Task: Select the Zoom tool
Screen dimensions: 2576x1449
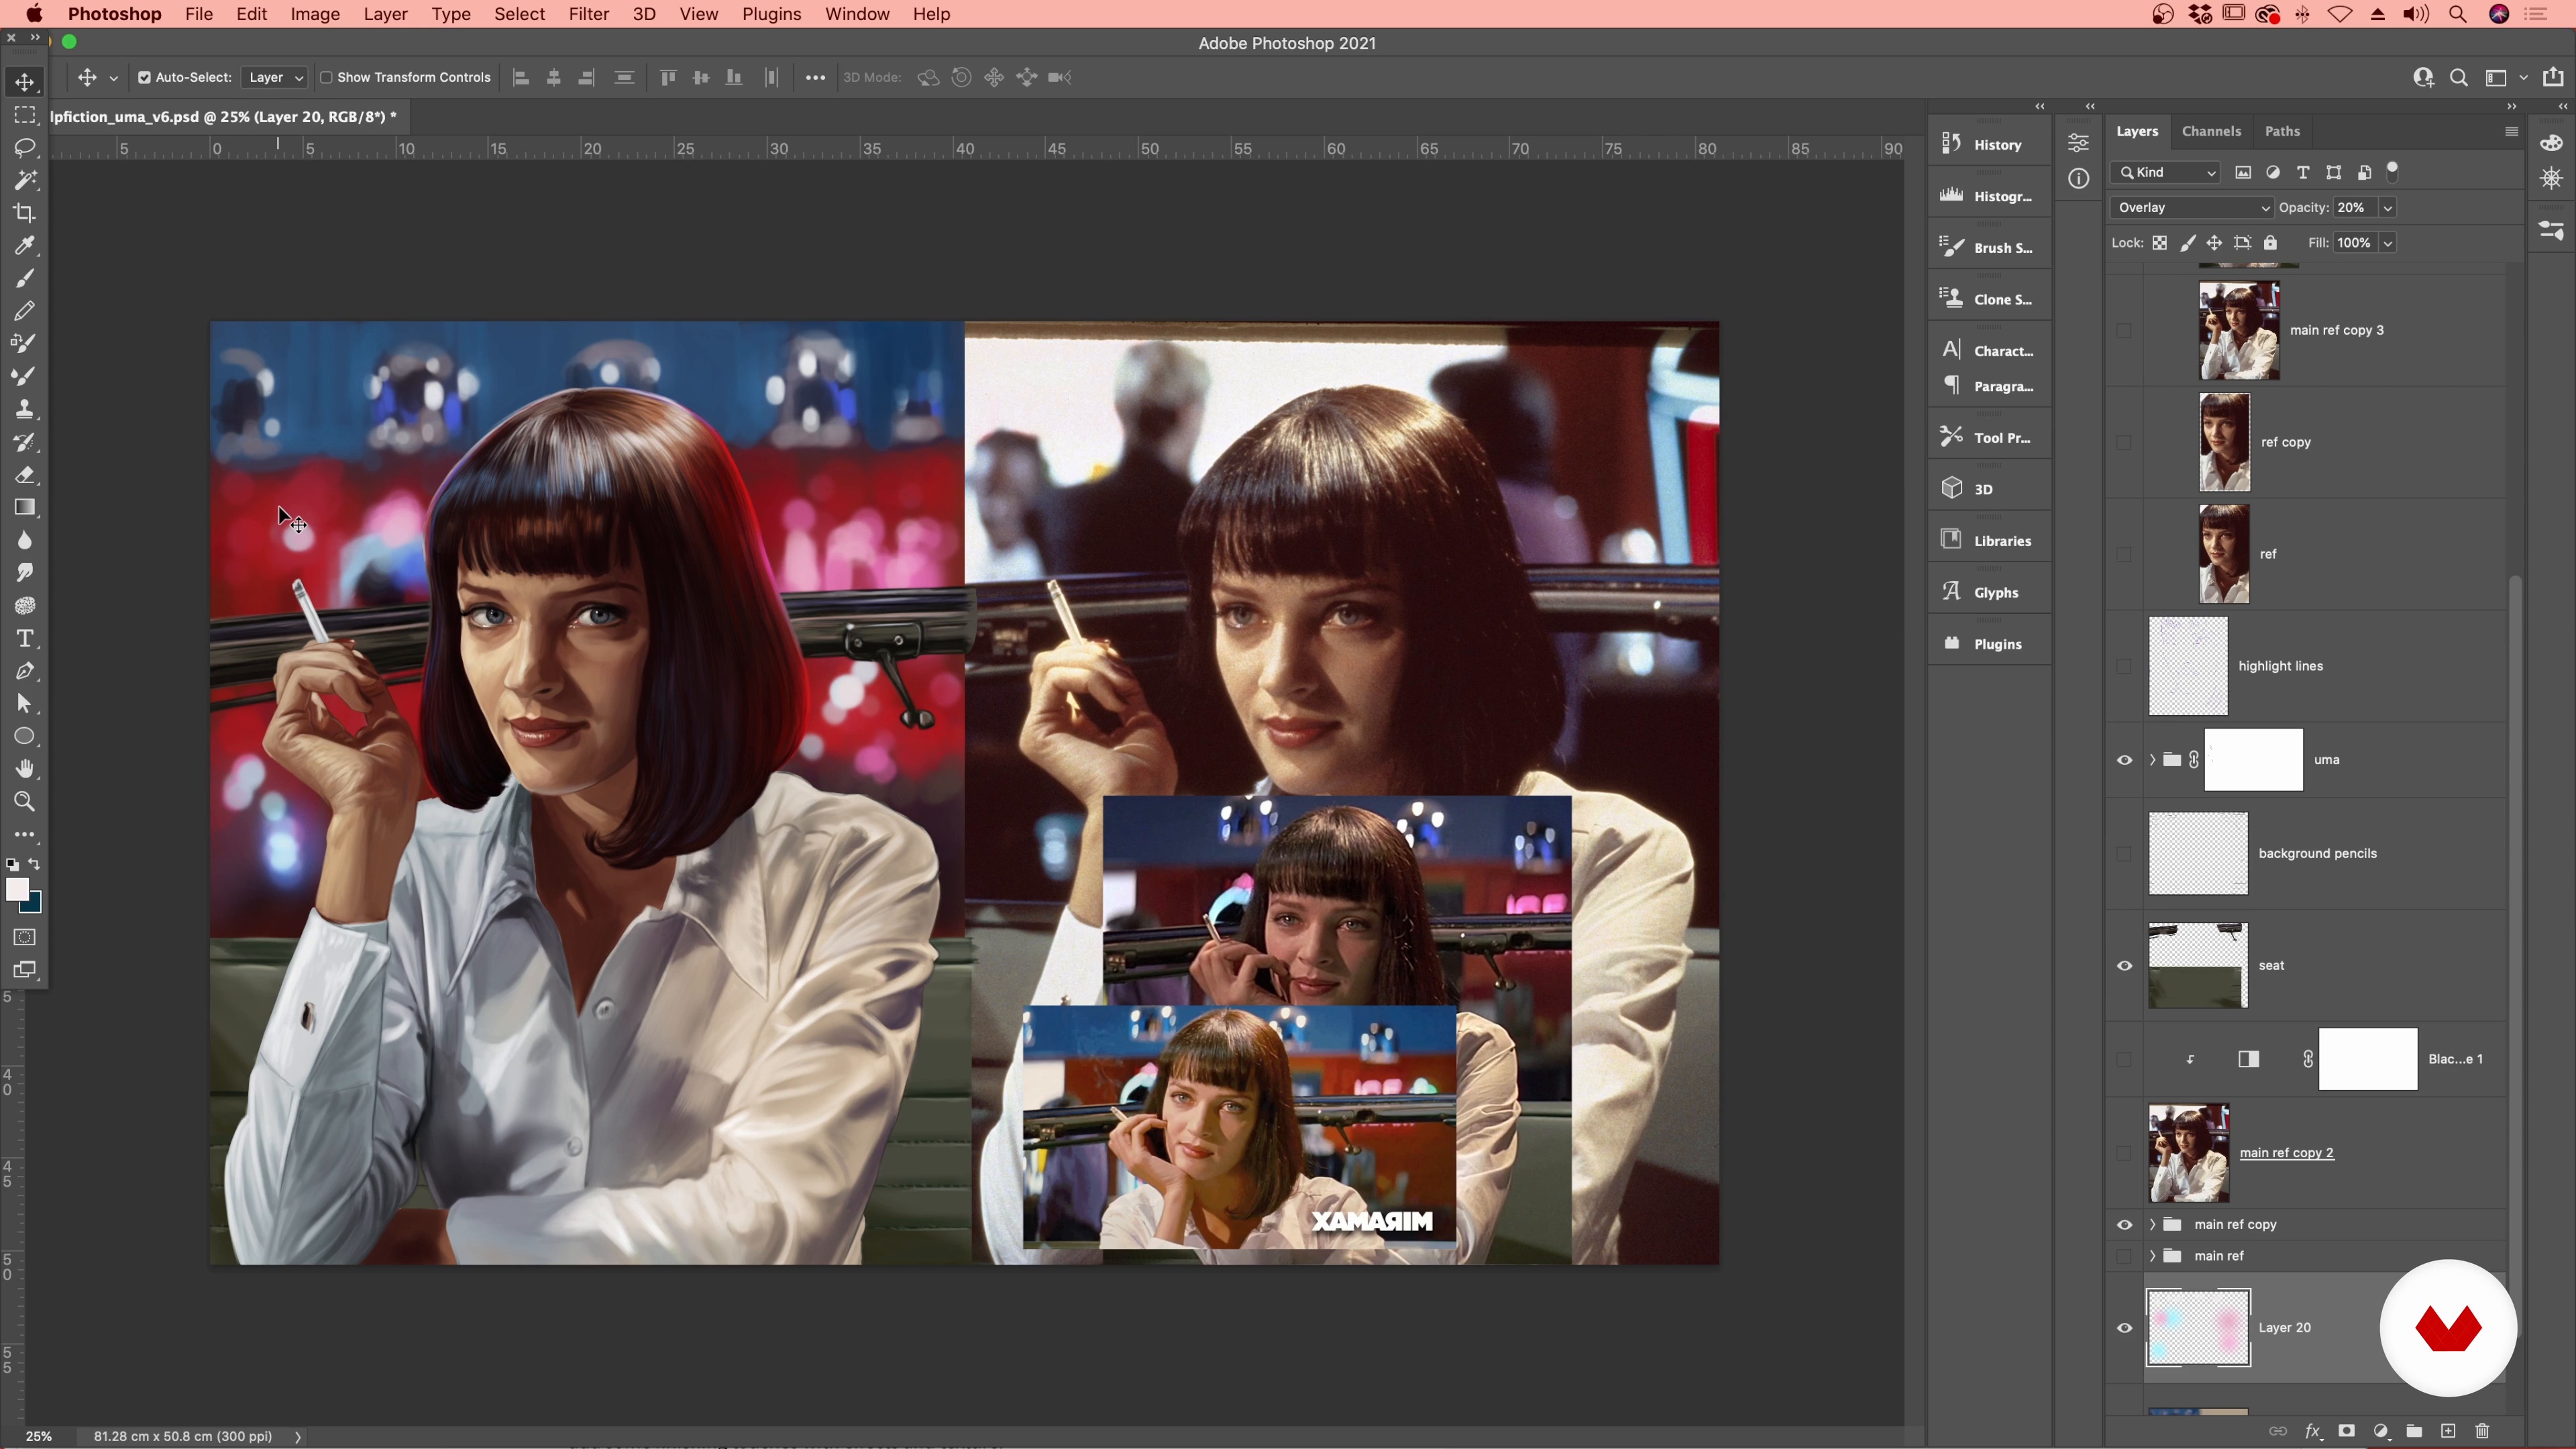Action: coord(25,802)
